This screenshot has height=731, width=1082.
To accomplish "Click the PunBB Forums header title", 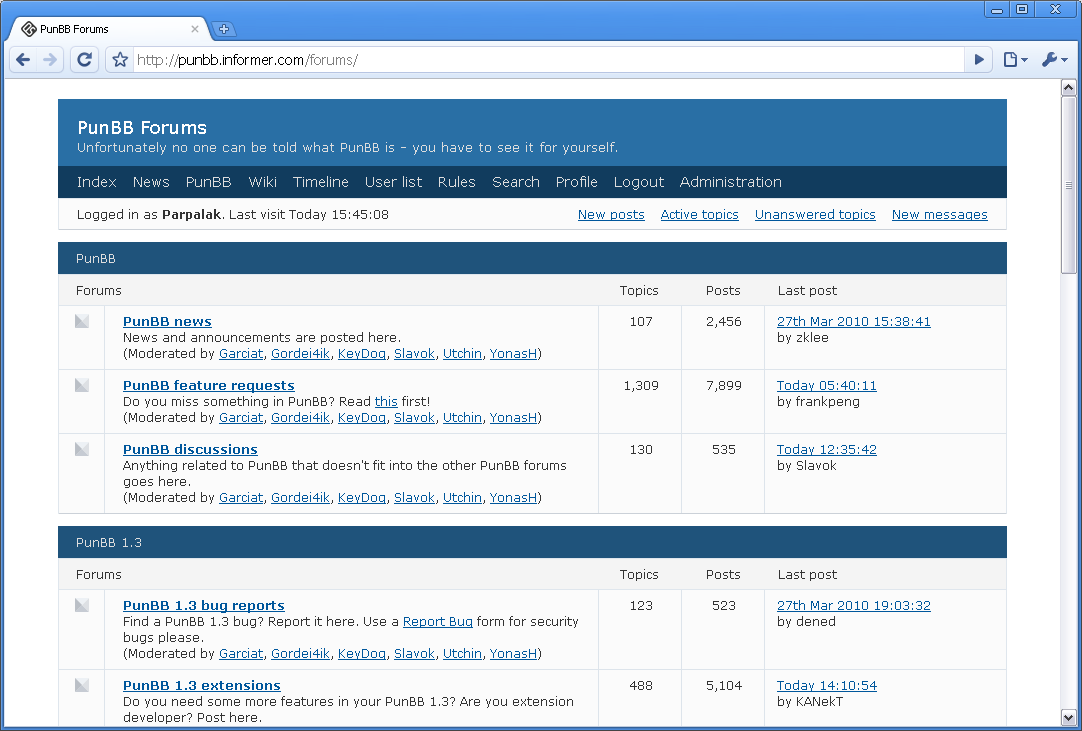I will click(x=142, y=128).
